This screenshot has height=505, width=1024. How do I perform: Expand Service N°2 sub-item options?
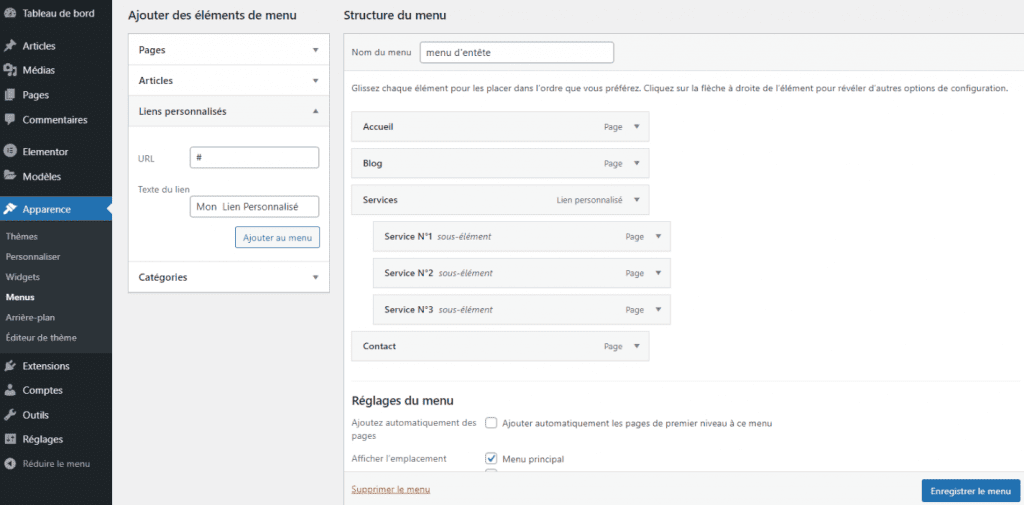(x=658, y=273)
